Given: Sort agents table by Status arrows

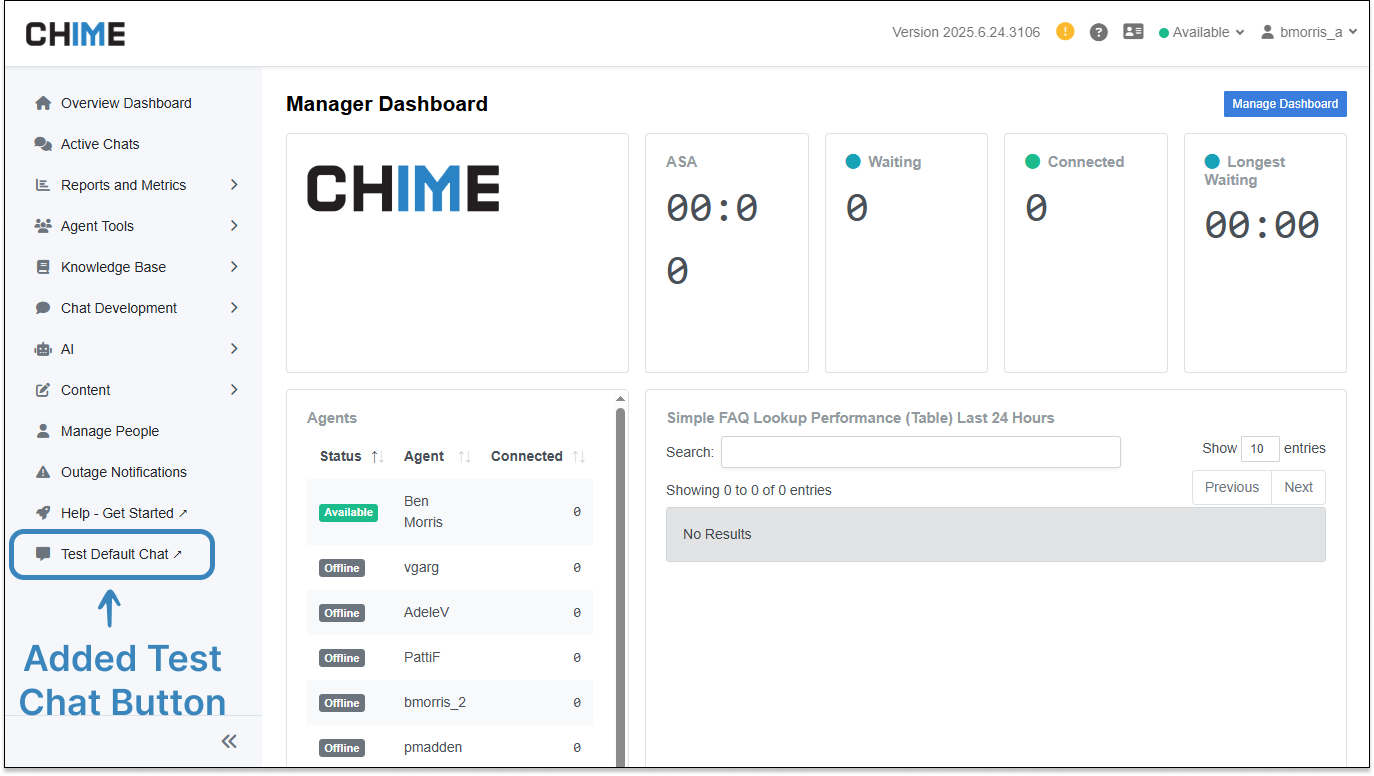Looking at the screenshot, I should click(377, 457).
